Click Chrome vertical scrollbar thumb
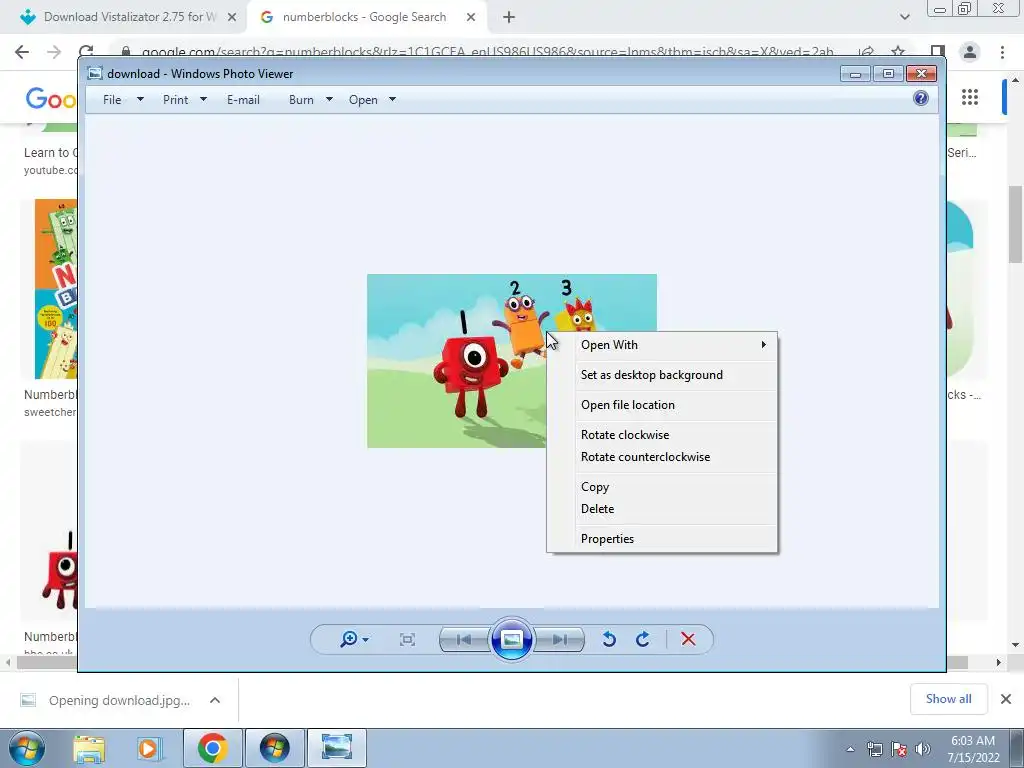 coord(1016,224)
